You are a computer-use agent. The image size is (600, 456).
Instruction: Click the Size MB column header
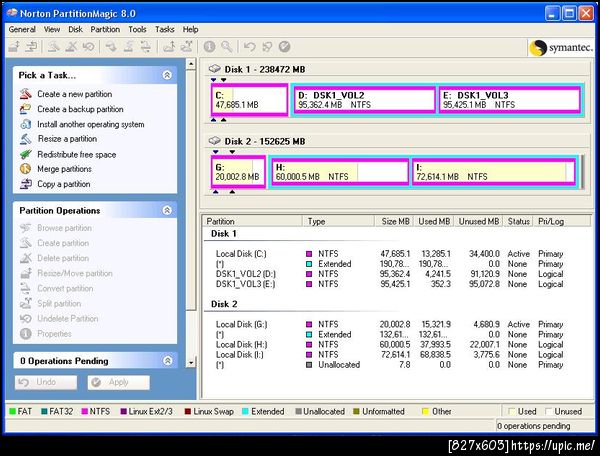(394, 221)
